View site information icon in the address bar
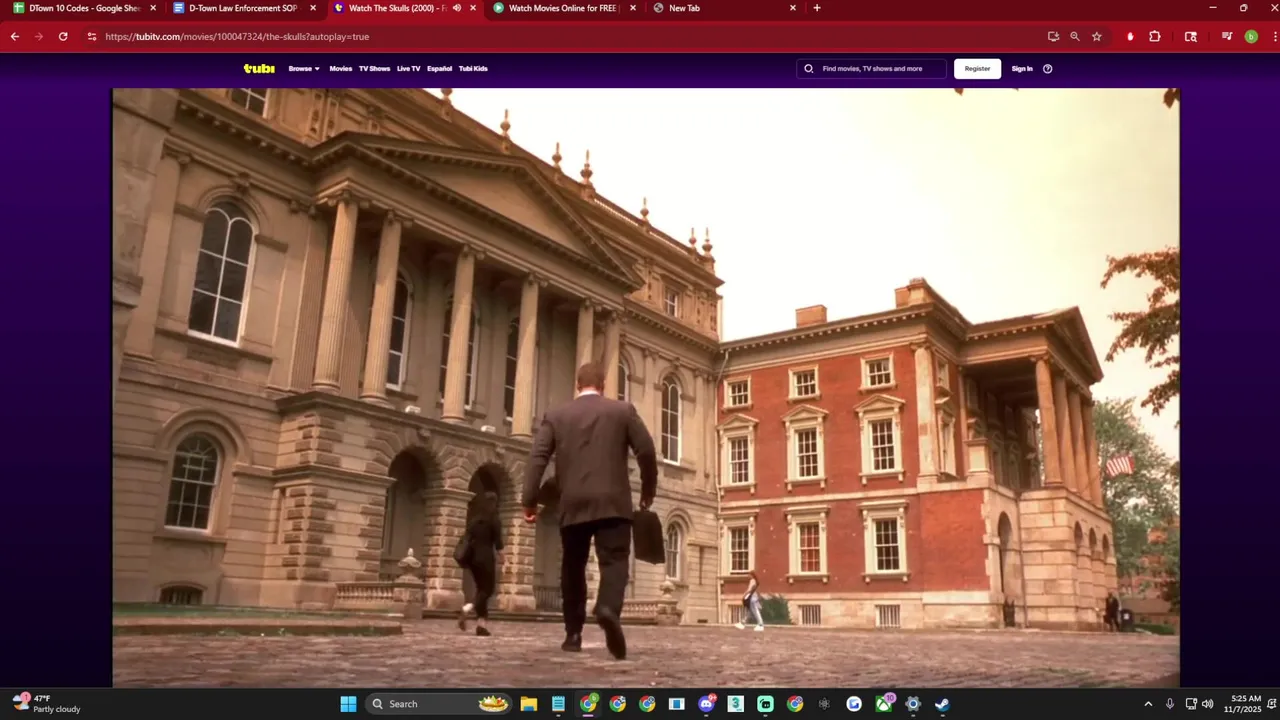The height and width of the screenshot is (720, 1280). (92, 36)
